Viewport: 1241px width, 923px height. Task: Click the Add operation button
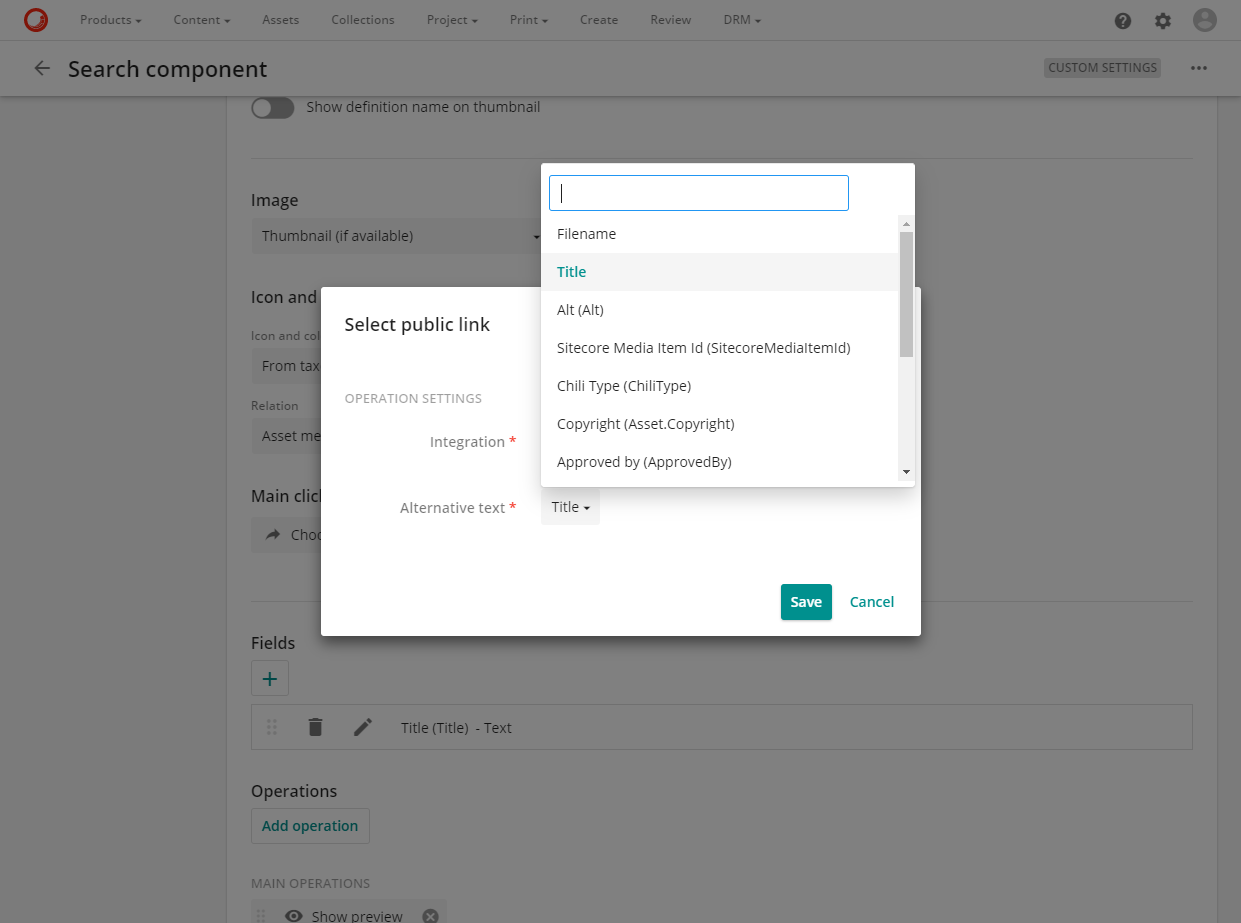(310, 825)
